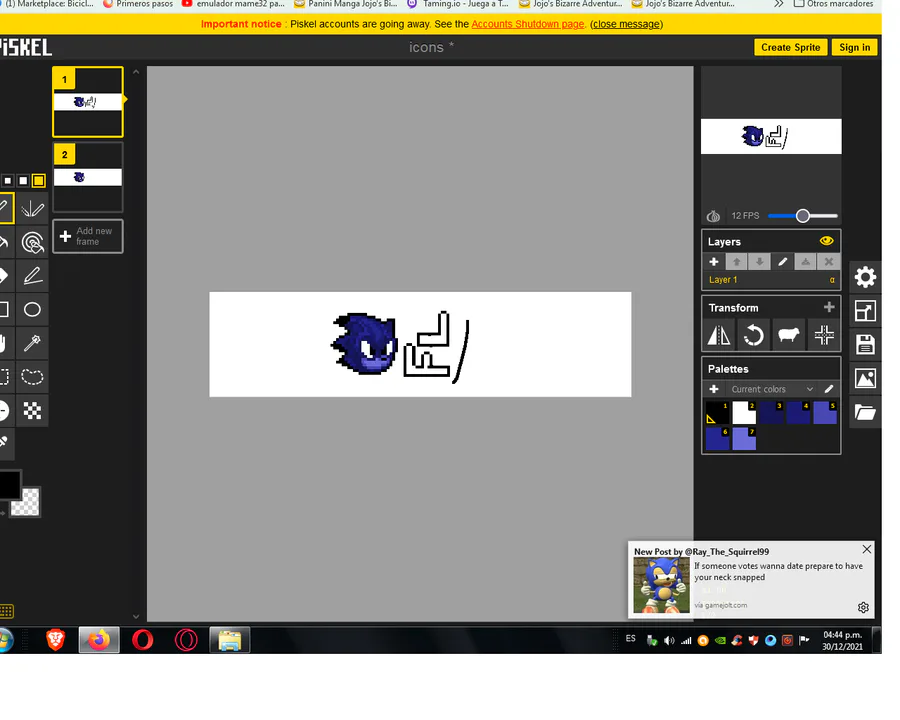Pick the Stroke line tool
This screenshot has width=900, height=720.
tap(32, 276)
